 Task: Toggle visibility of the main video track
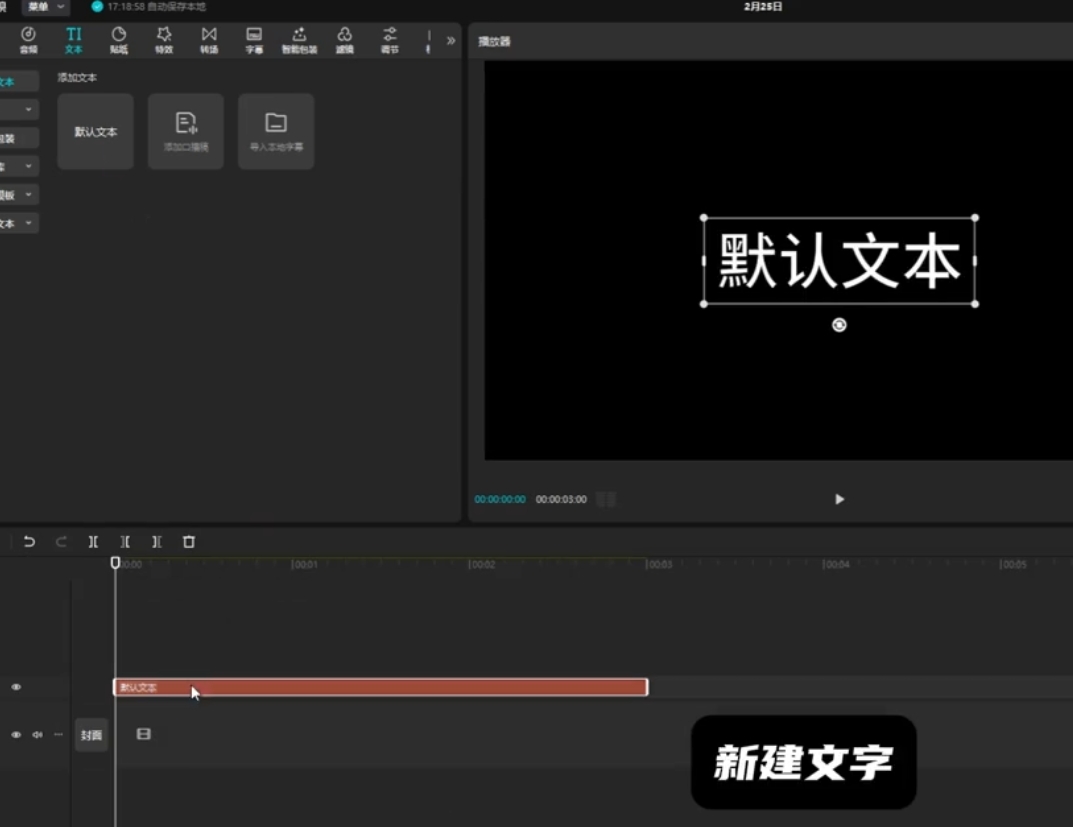pos(16,735)
